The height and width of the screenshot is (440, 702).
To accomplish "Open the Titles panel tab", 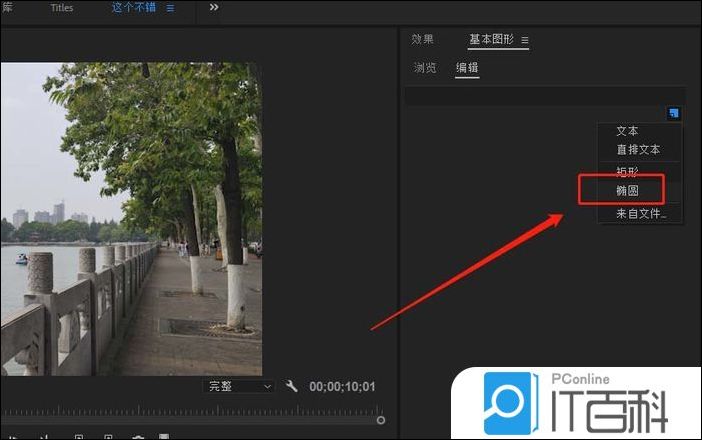I will [62, 8].
